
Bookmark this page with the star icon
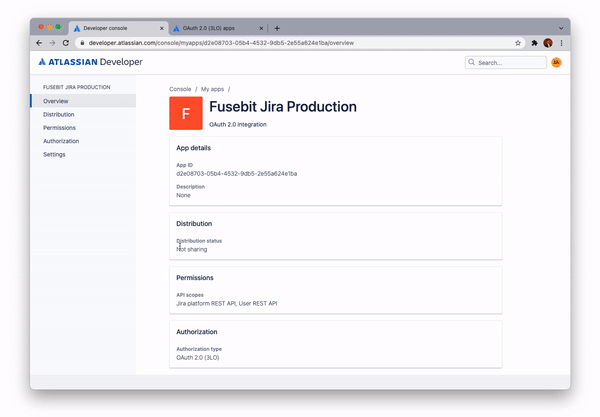(x=518, y=43)
